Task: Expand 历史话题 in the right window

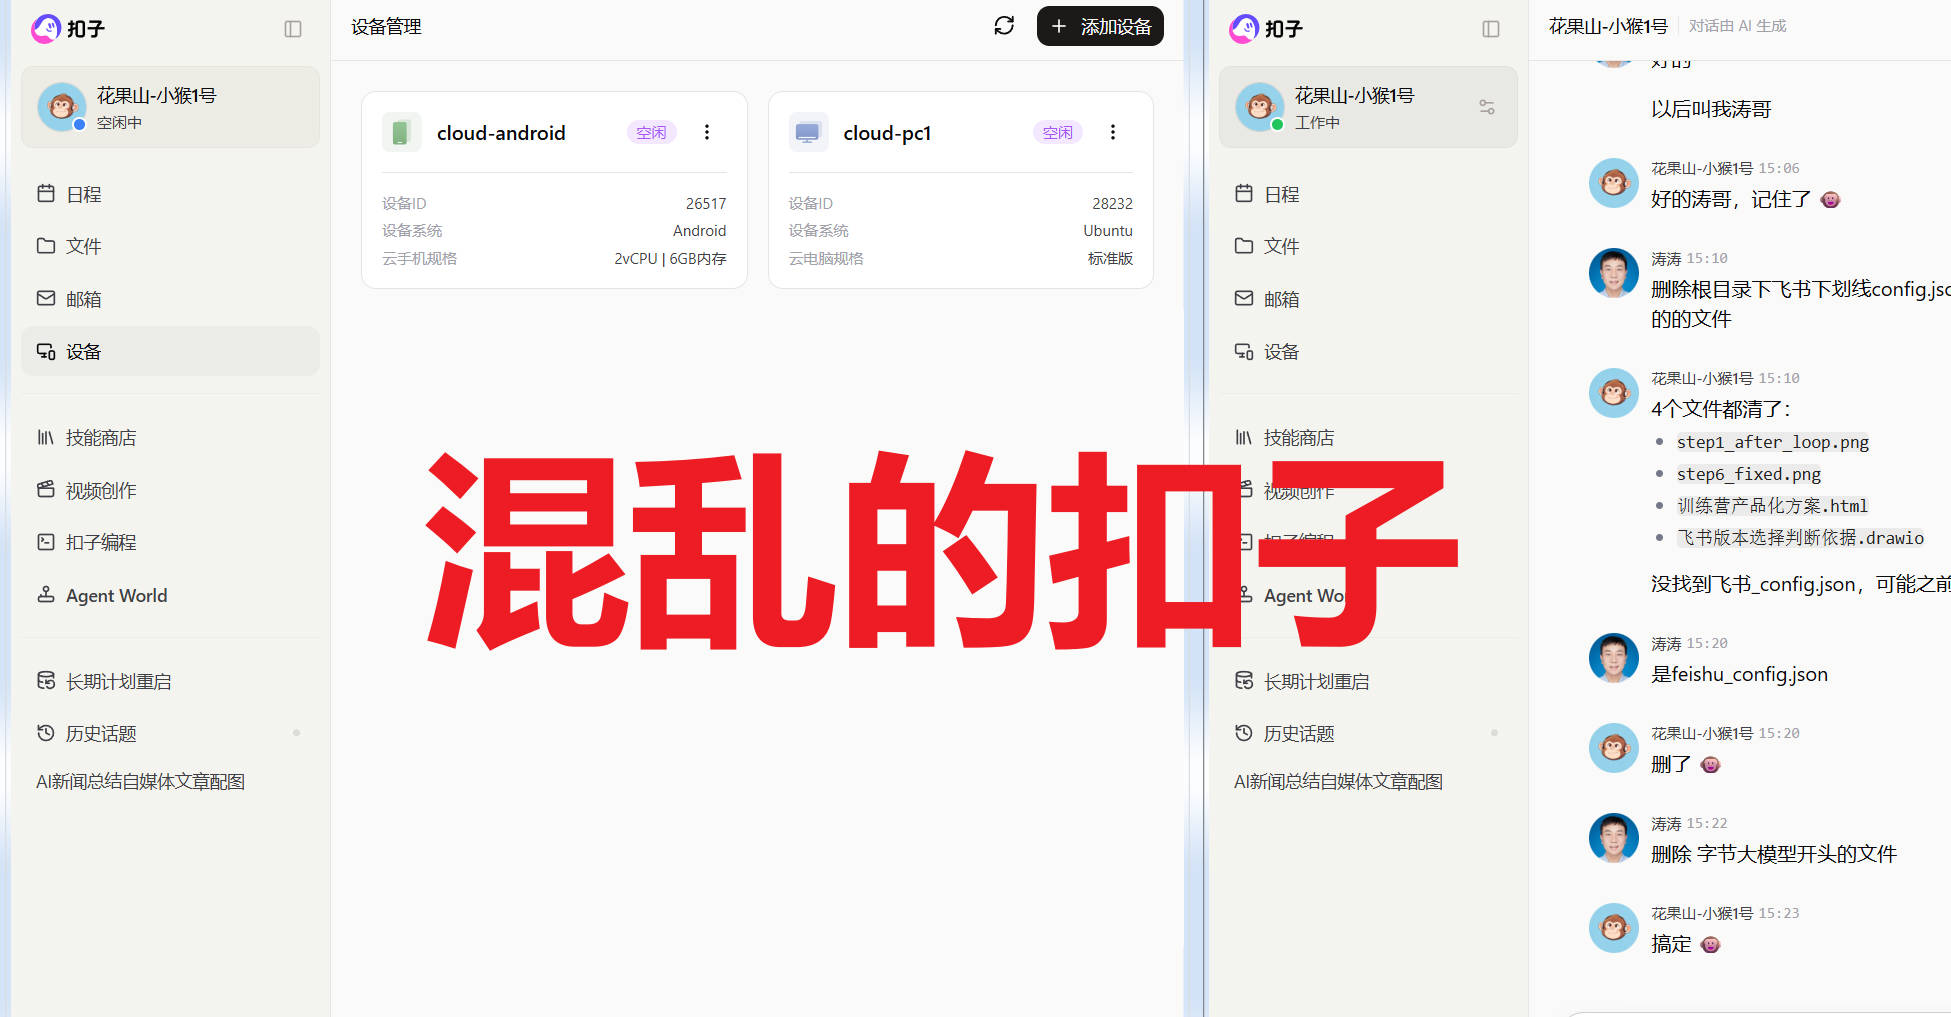Action: (x=1368, y=733)
